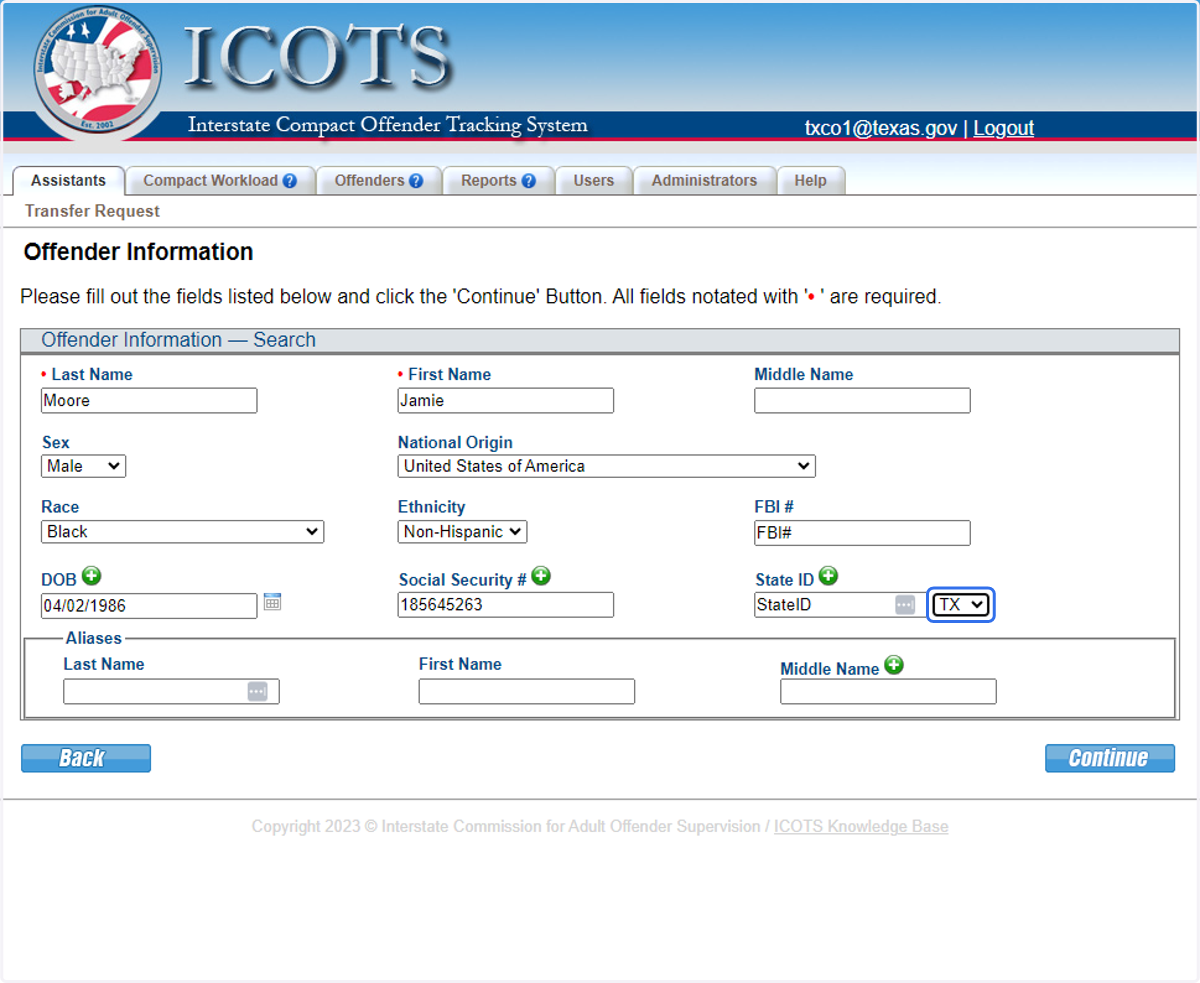Open the DOB calendar picker icon
1200x983 pixels.
272,602
